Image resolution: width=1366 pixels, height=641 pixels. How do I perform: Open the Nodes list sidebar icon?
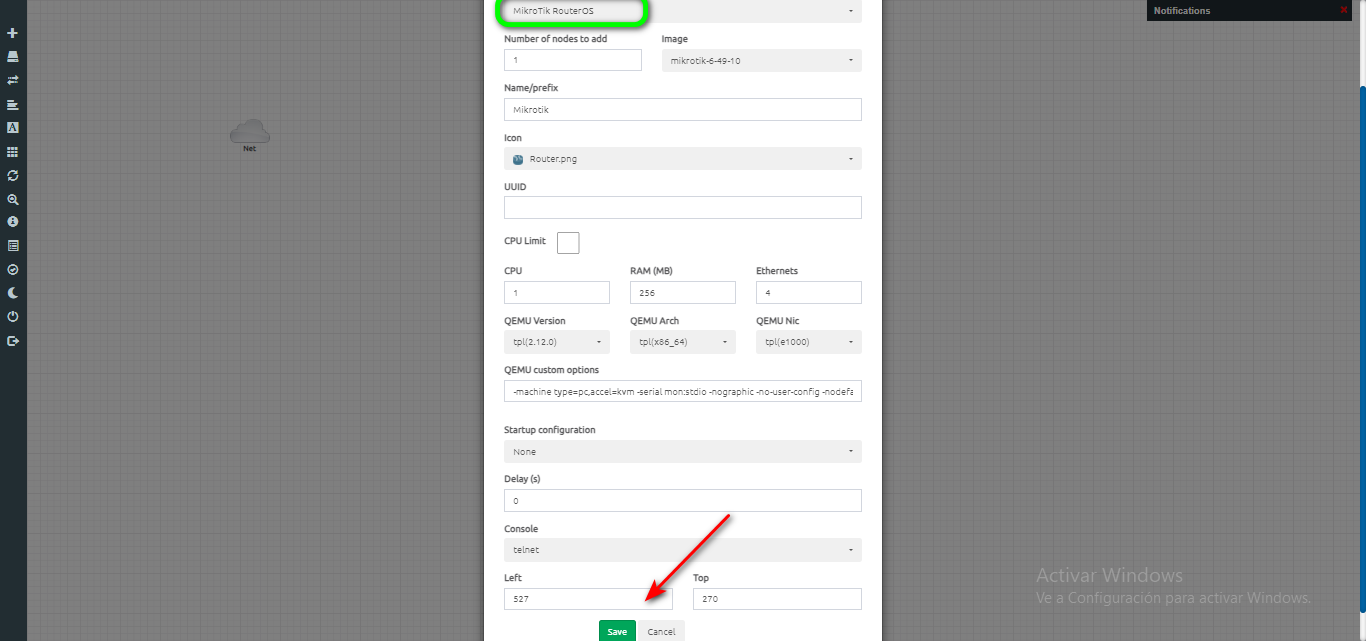[x=13, y=57]
